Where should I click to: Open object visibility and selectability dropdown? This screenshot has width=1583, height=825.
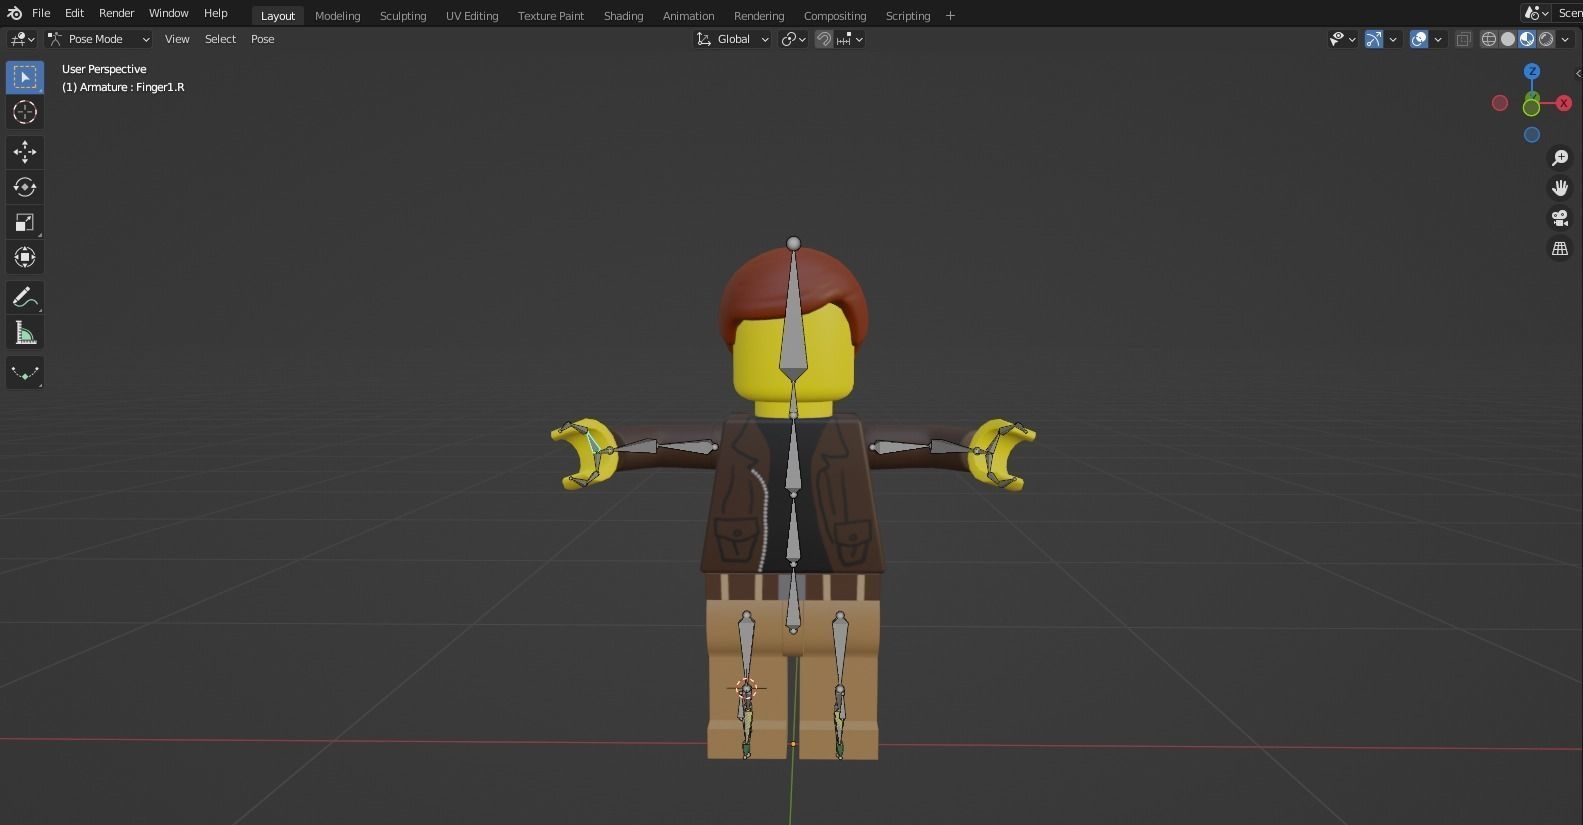(1343, 39)
